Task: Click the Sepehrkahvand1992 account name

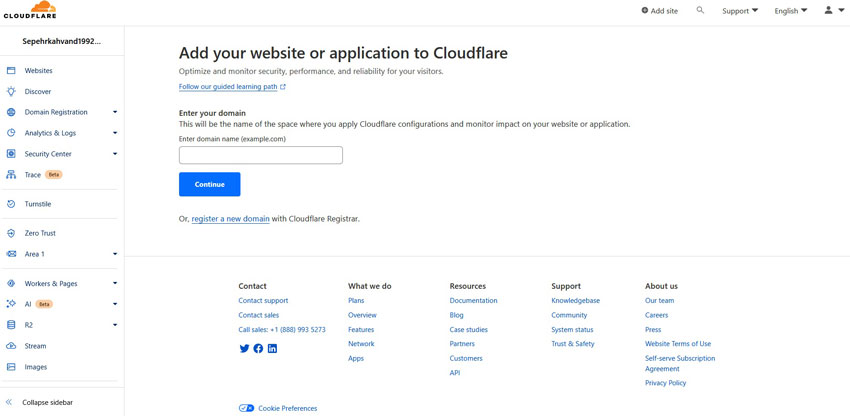Action: (x=62, y=41)
